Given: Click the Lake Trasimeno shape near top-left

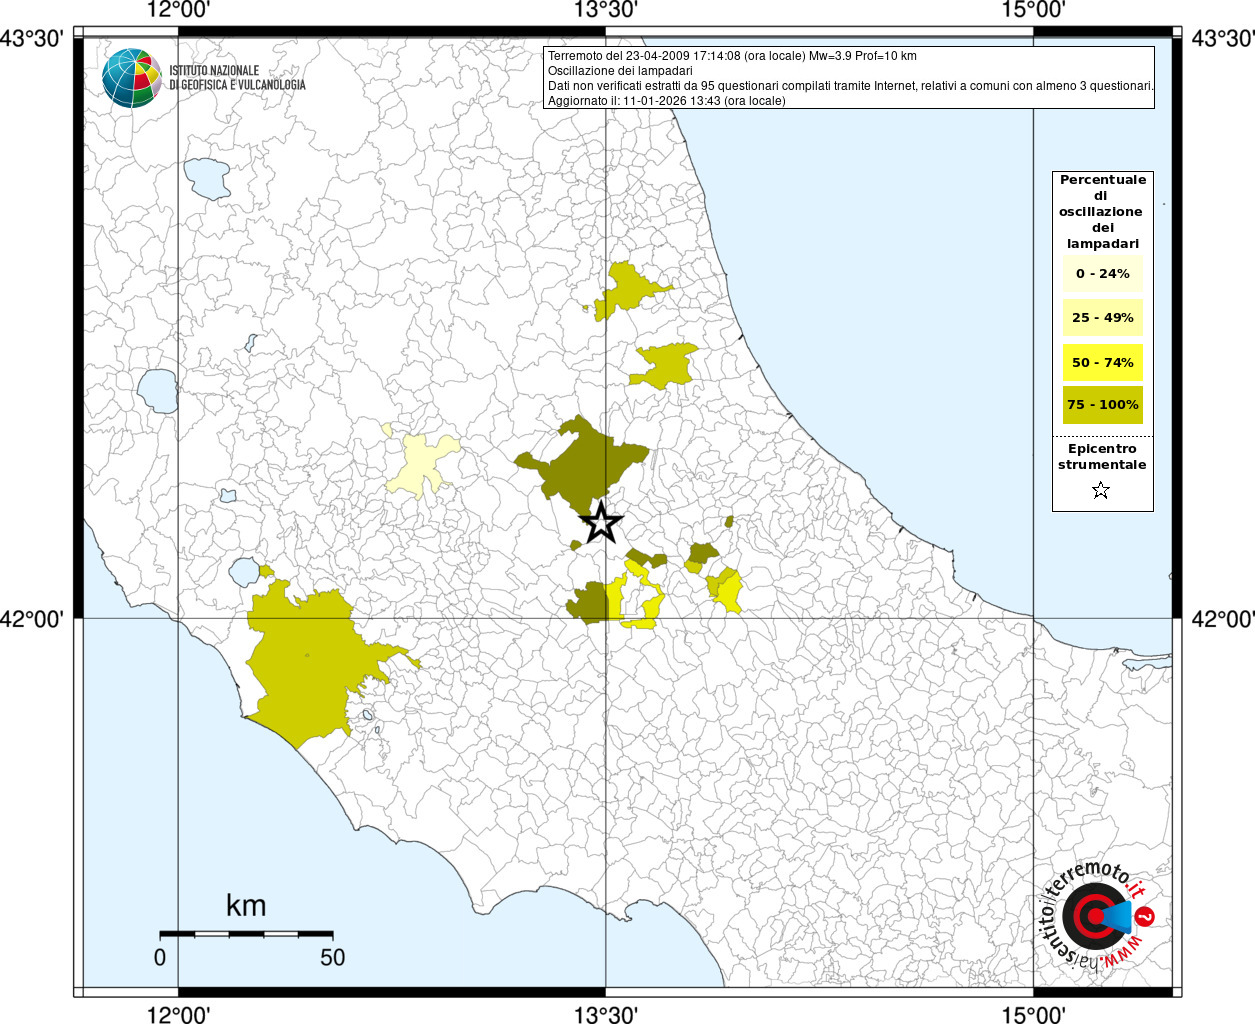Looking at the screenshot, I should 208,177.
